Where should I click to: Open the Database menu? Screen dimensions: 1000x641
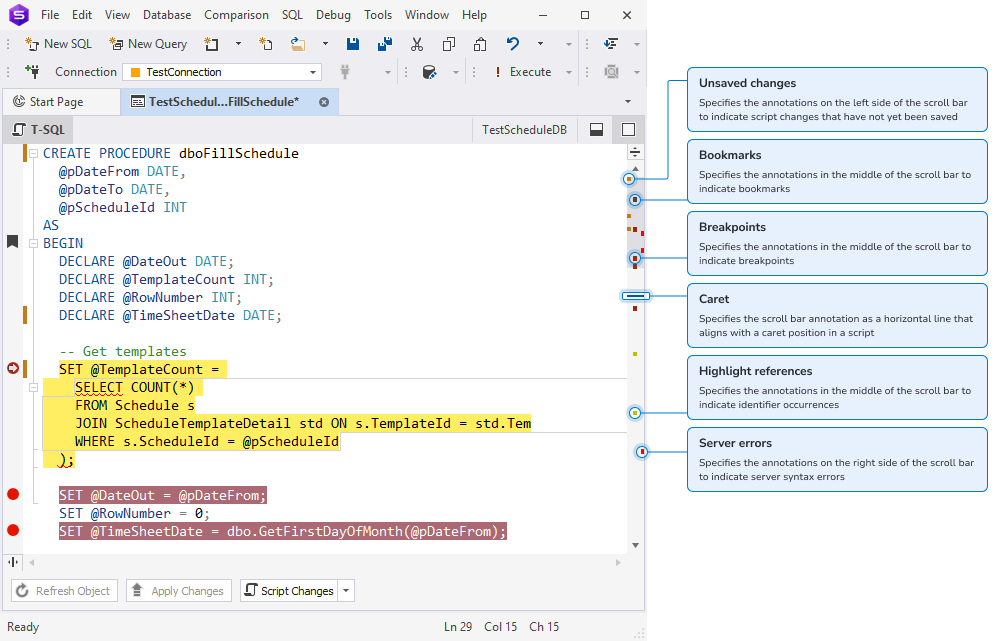pos(166,14)
